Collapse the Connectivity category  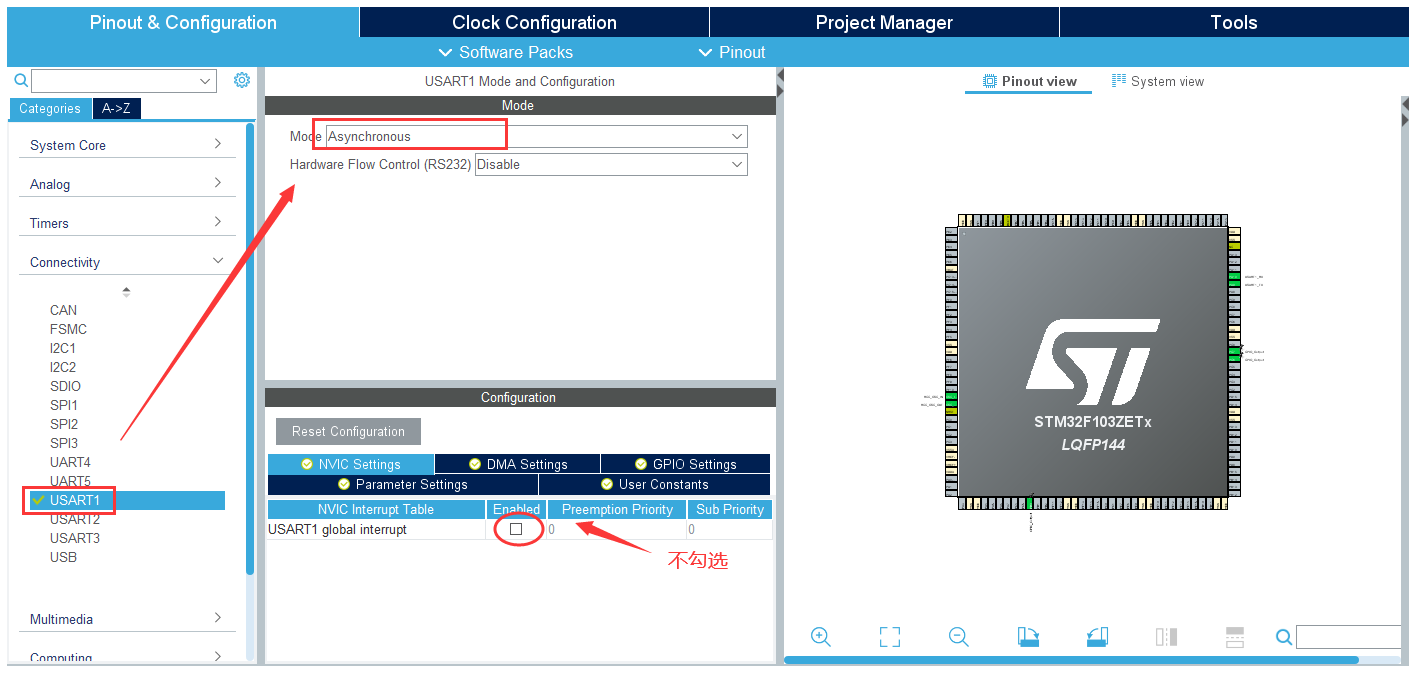click(x=126, y=262)
